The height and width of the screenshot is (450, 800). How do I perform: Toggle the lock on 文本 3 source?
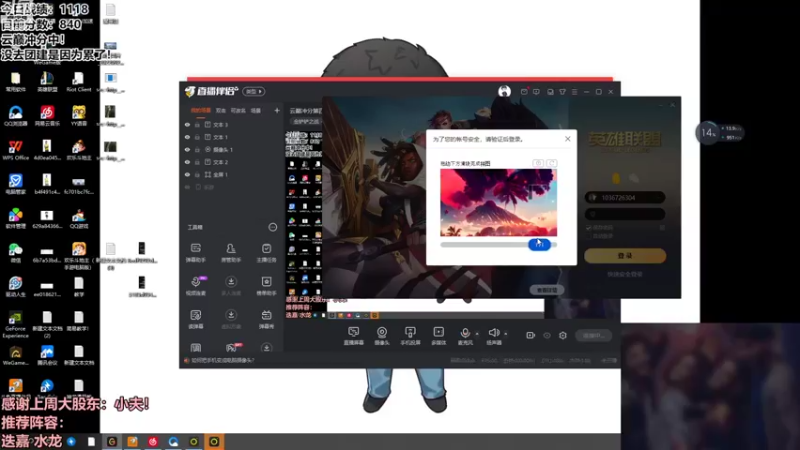pyautogui.click(x=197, y=124)
